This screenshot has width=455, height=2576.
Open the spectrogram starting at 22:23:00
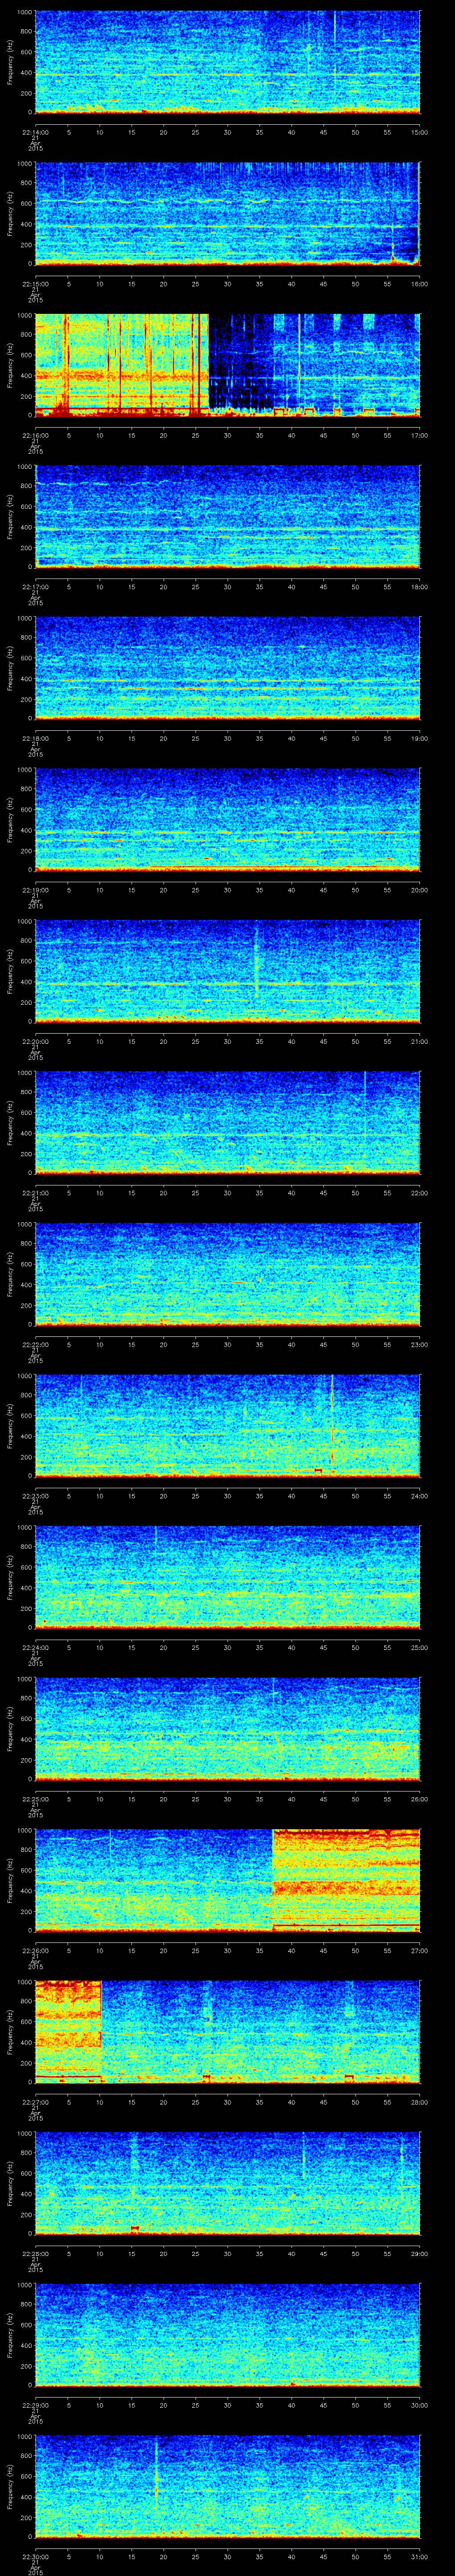coord(227,1426)
